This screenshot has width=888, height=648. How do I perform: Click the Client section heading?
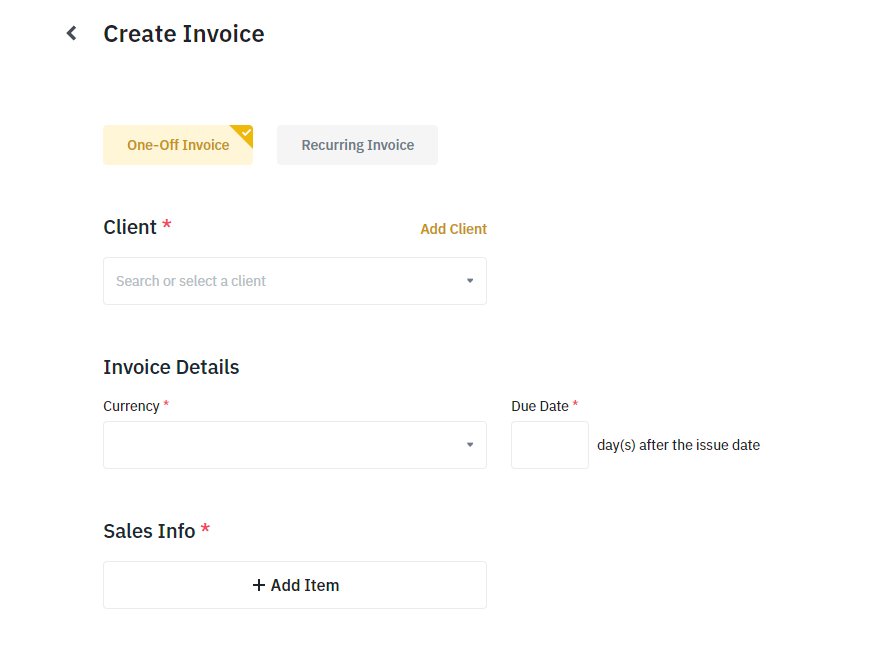click(x=130, y=227)
